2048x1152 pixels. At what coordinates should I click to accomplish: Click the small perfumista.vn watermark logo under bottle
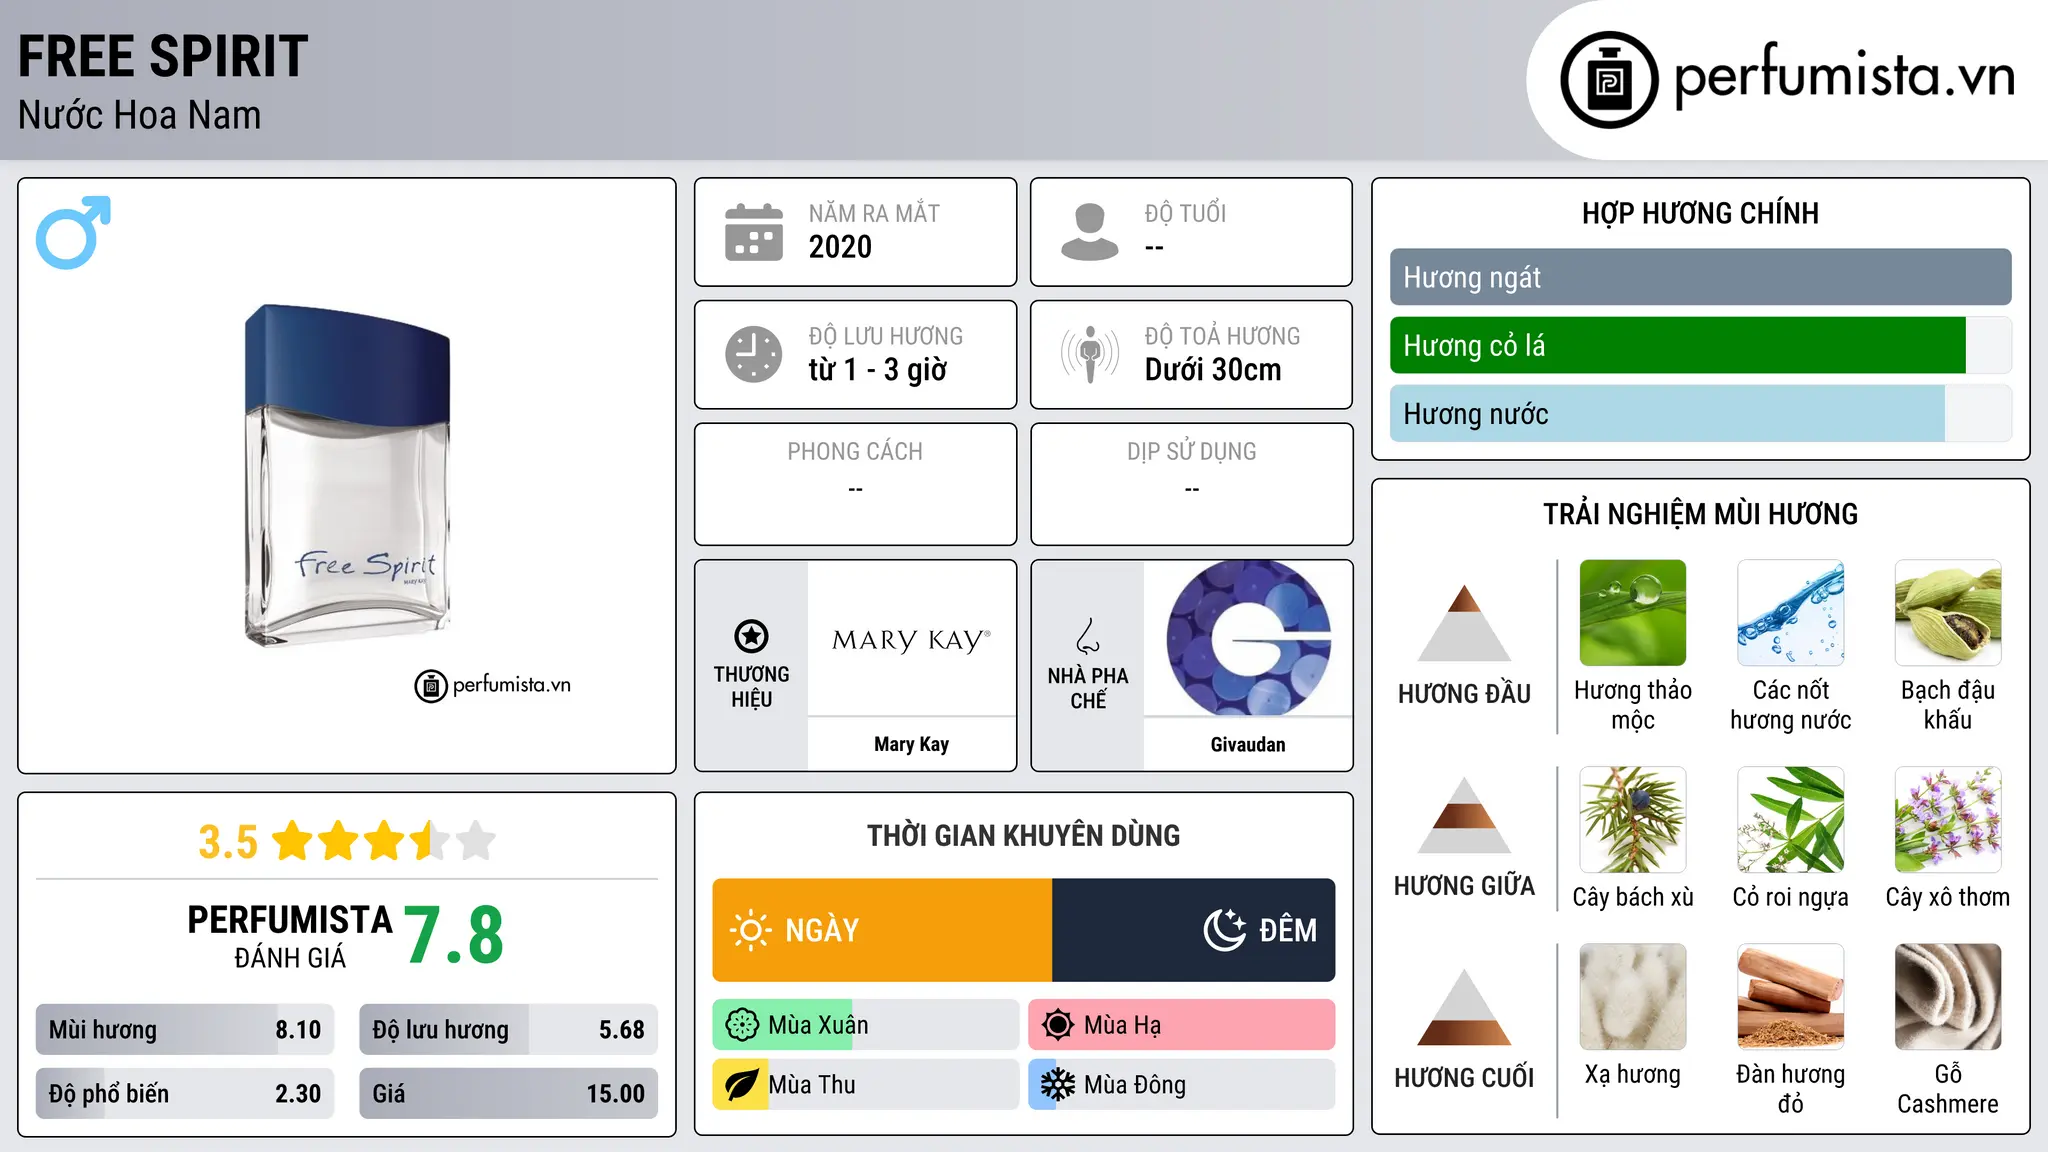click(x=493, y=685)
